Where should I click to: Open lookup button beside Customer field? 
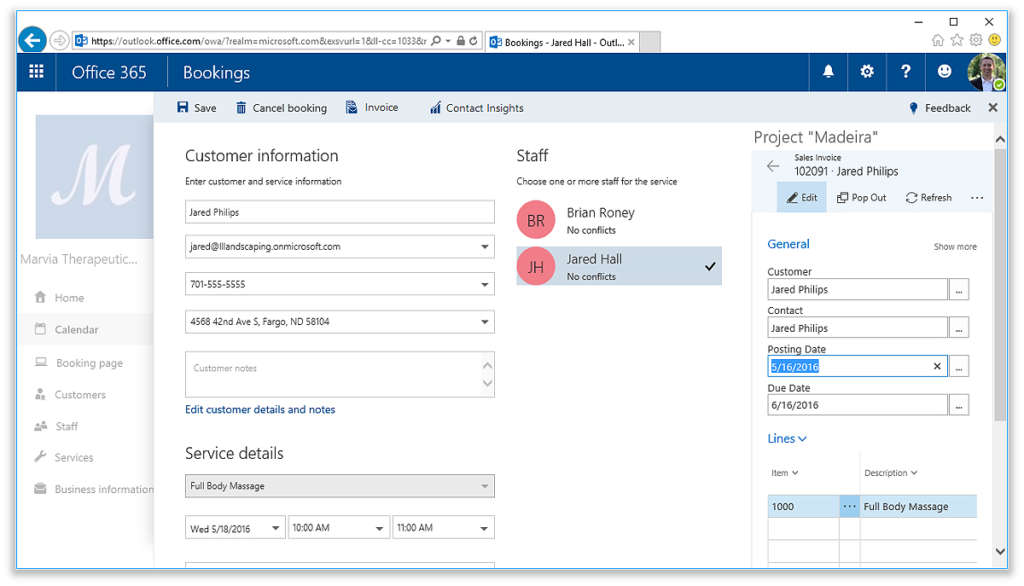[x=959, y=289]
